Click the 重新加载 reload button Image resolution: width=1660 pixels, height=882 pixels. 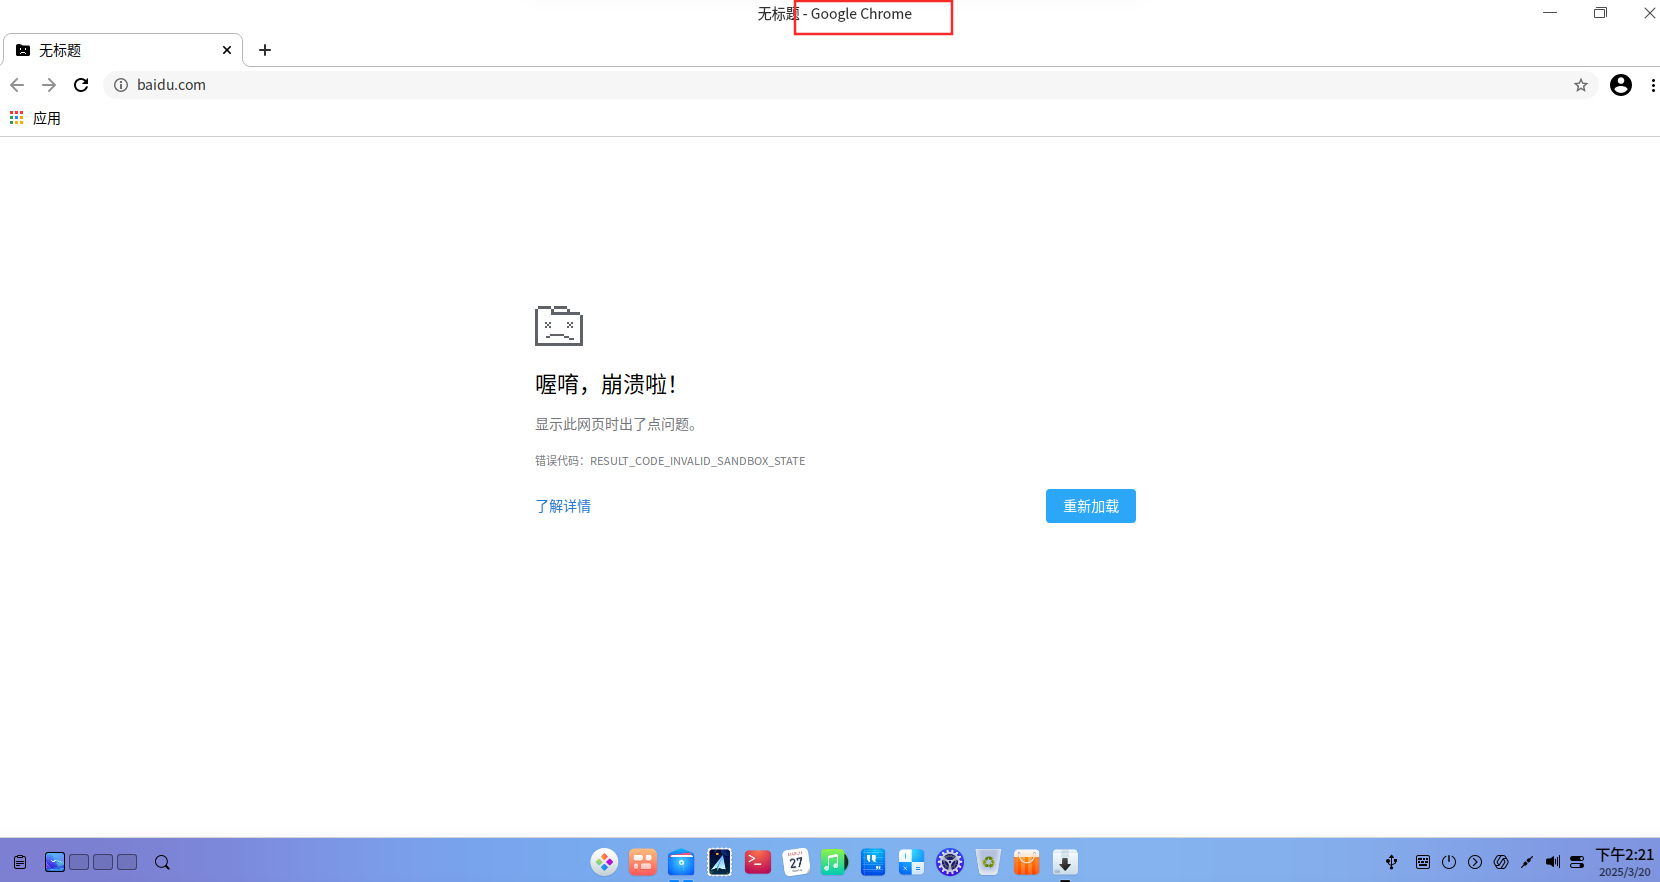point(1091,506)
